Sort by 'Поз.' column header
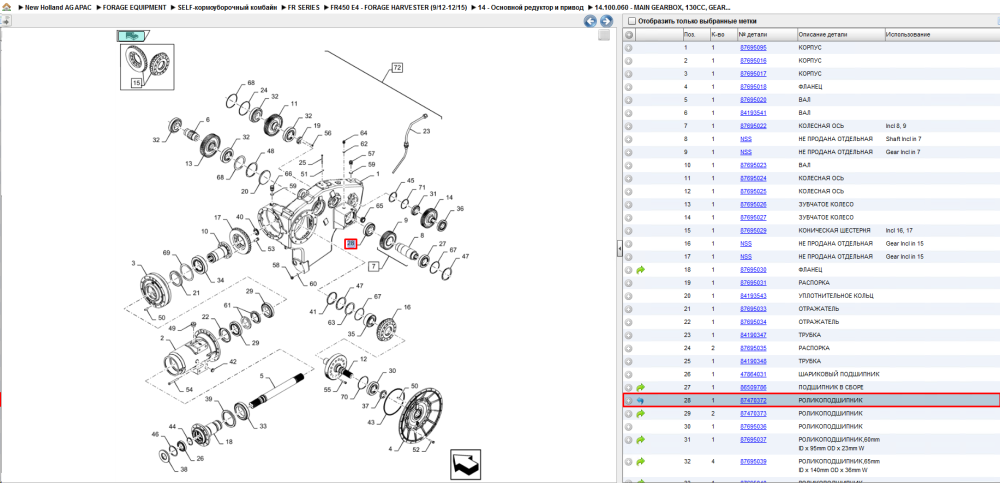 (695, 34)
